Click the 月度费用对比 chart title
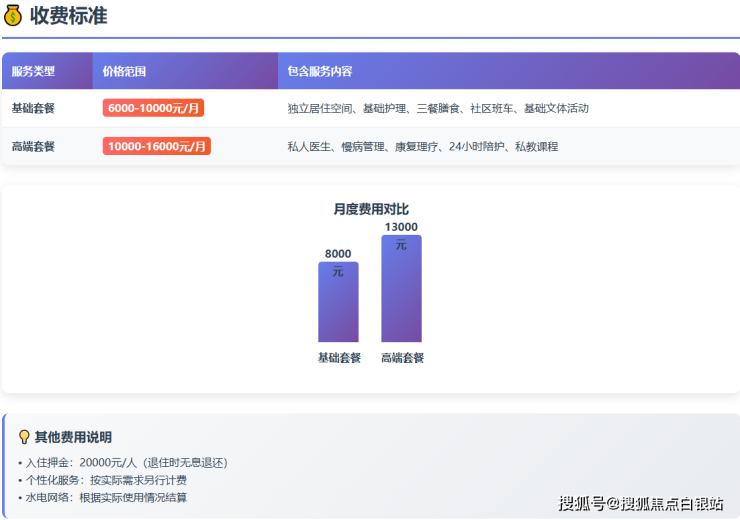 click(370, 209)
